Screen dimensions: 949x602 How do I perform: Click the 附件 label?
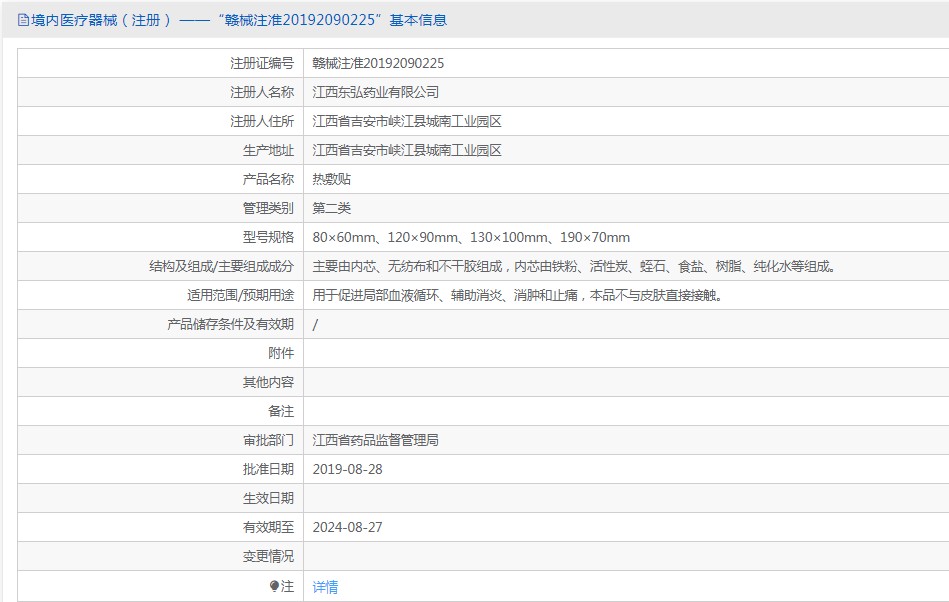(281, 353)
